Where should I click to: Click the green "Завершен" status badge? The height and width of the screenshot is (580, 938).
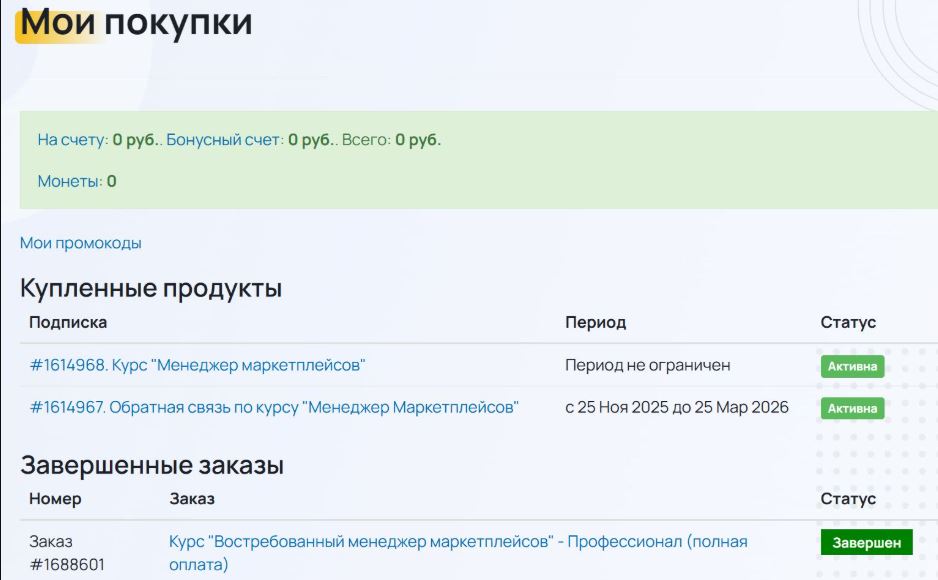click(866, 543)
